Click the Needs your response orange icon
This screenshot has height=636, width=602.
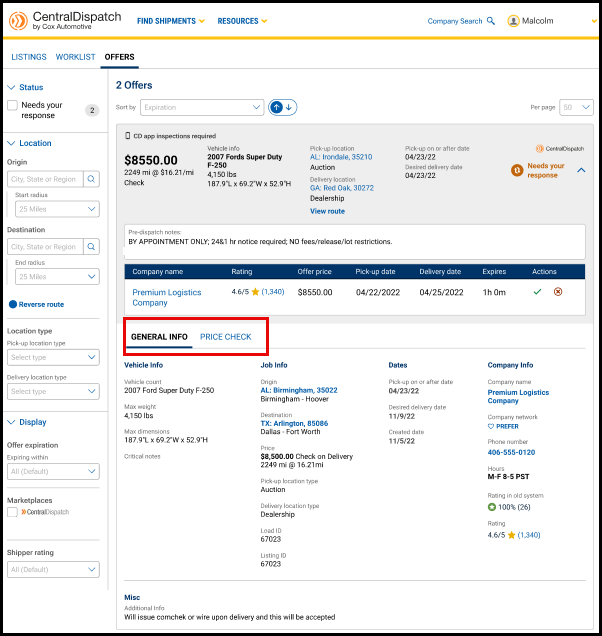(517, 170)
